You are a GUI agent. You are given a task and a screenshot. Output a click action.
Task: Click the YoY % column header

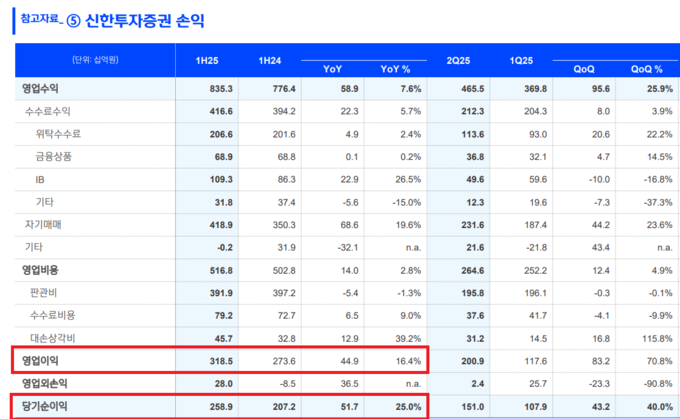[395, 69]
